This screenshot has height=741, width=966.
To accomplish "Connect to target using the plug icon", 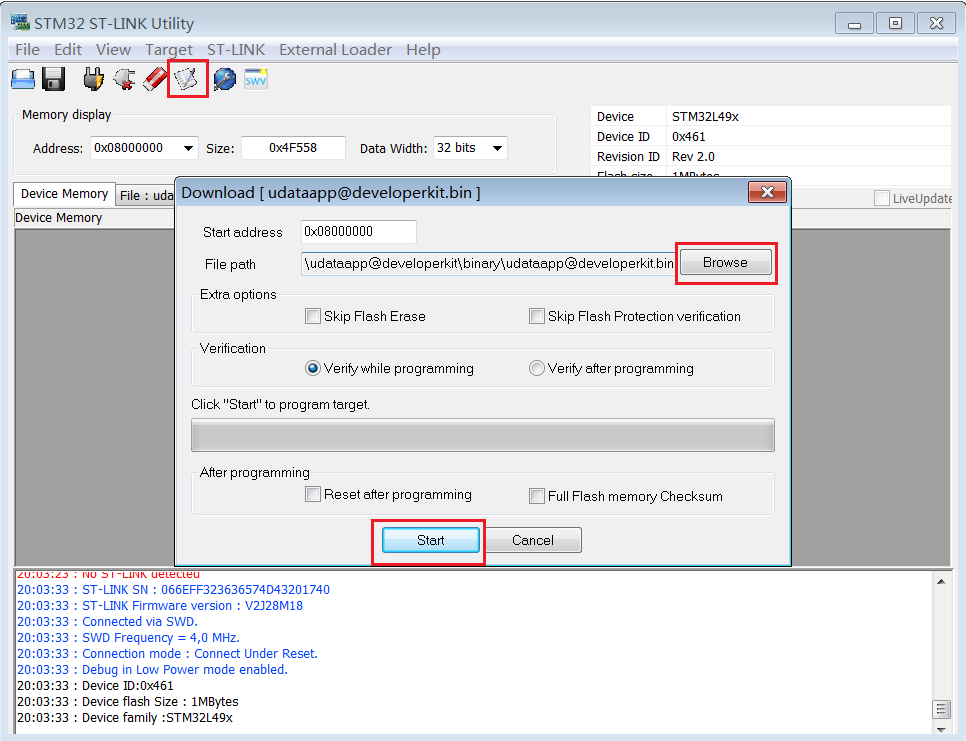I will 94,79.
